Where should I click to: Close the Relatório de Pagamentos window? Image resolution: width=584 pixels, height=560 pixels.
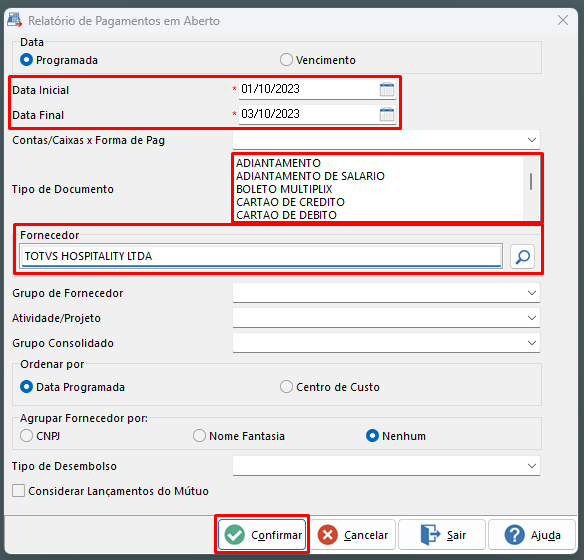563,20
